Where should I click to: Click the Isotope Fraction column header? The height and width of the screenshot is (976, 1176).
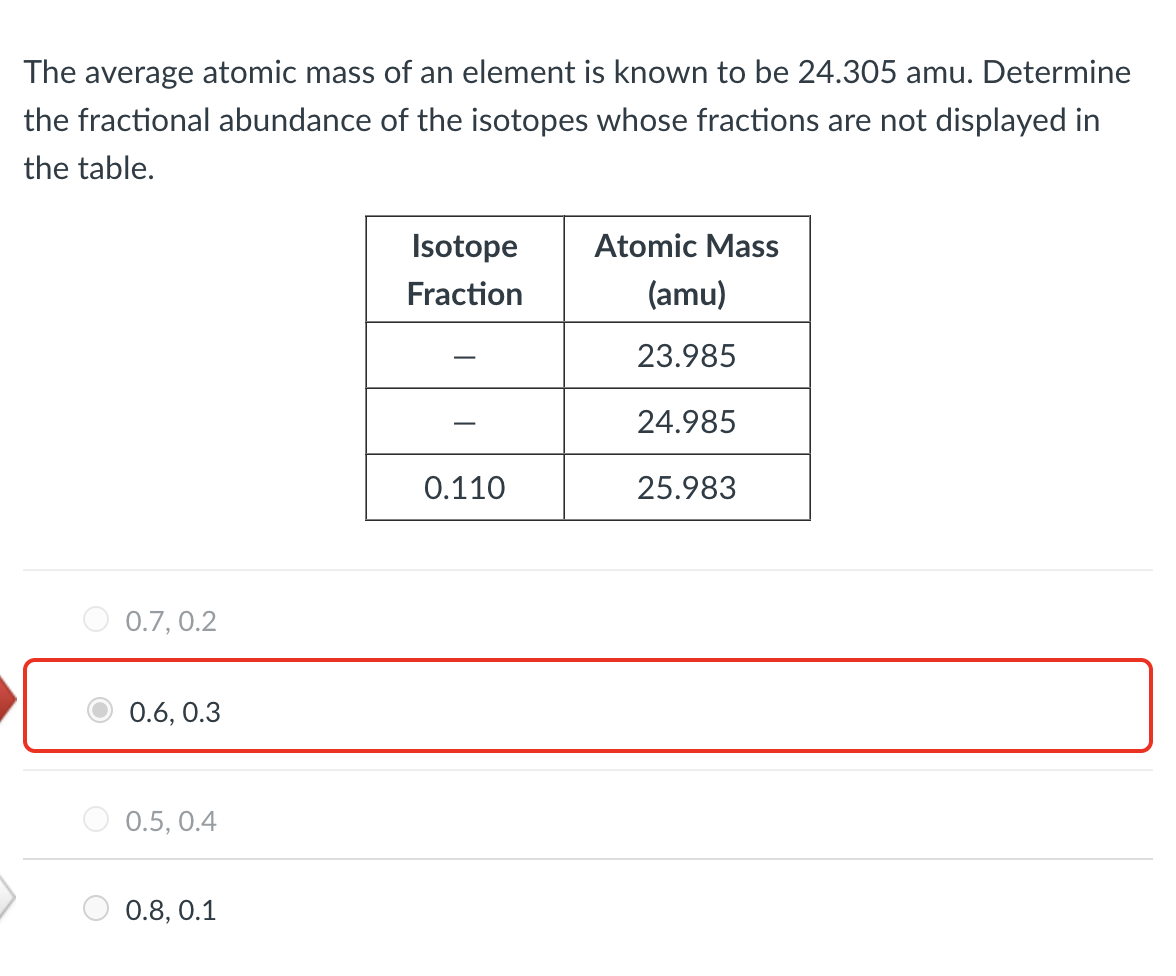pos(464,269)
